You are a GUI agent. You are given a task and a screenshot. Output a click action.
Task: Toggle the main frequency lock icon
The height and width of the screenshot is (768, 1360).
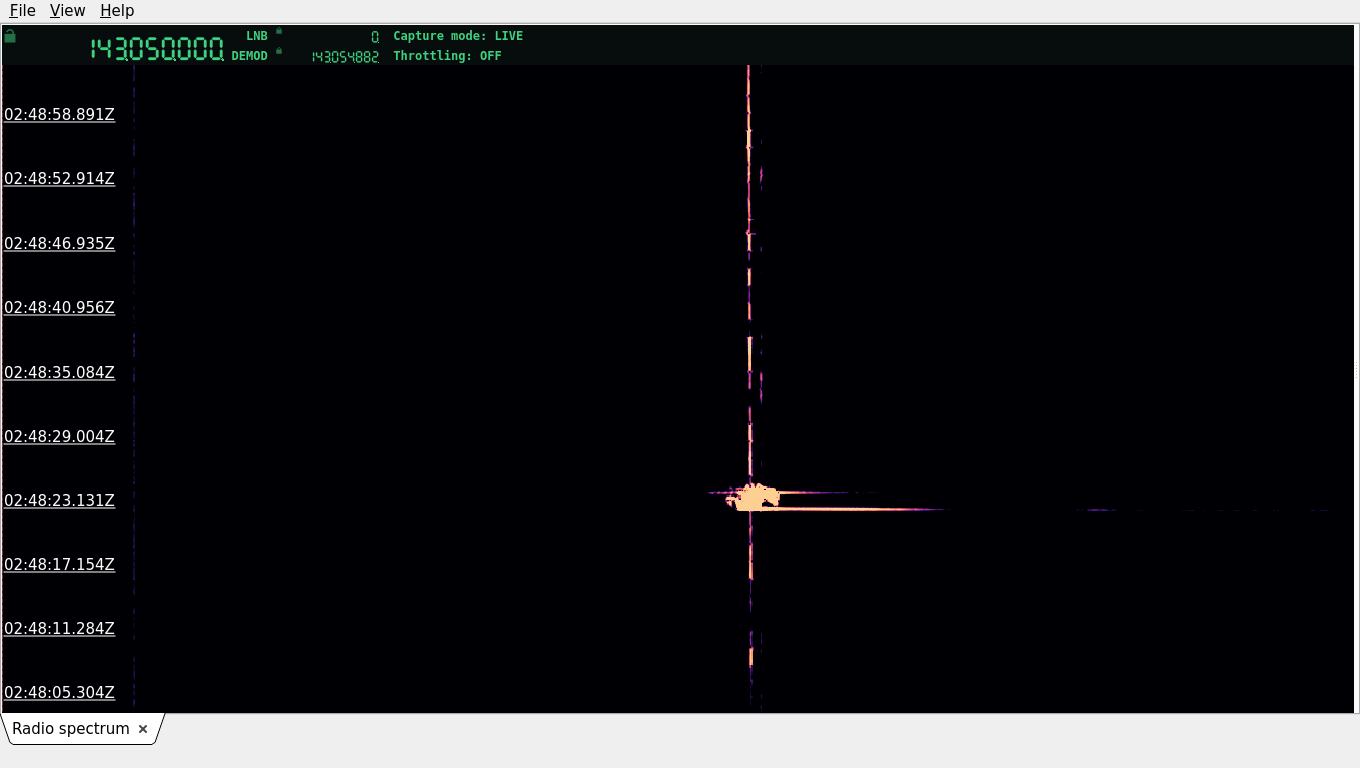[x=10, y=36]
